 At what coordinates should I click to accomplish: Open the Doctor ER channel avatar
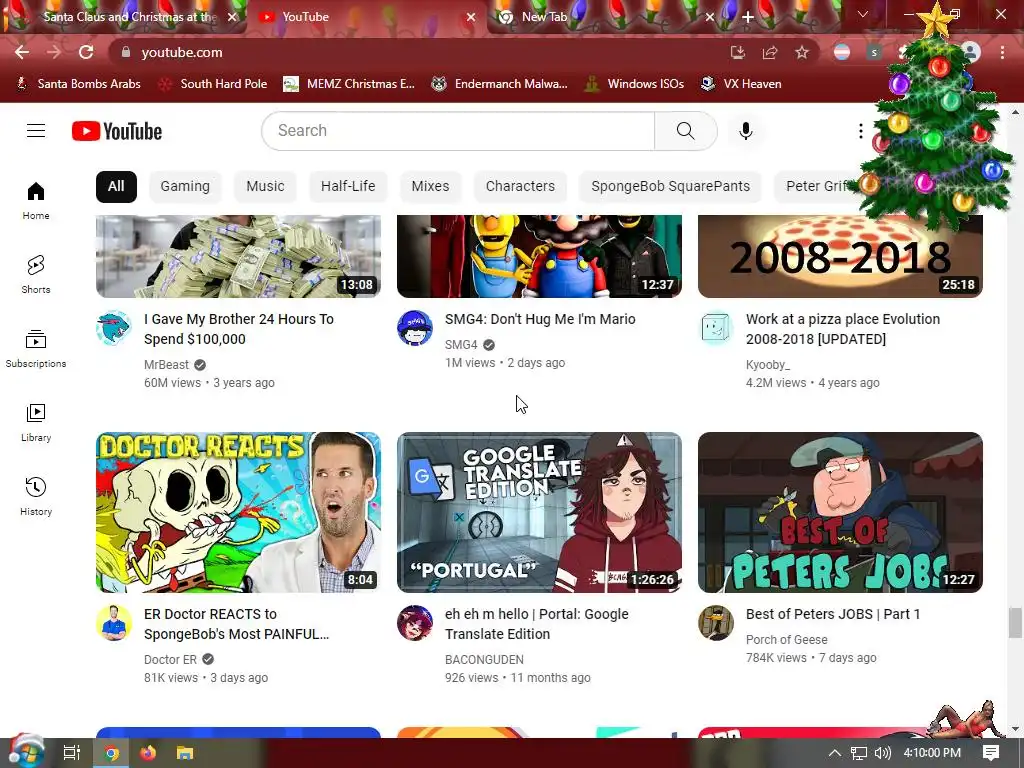[114, 622]
